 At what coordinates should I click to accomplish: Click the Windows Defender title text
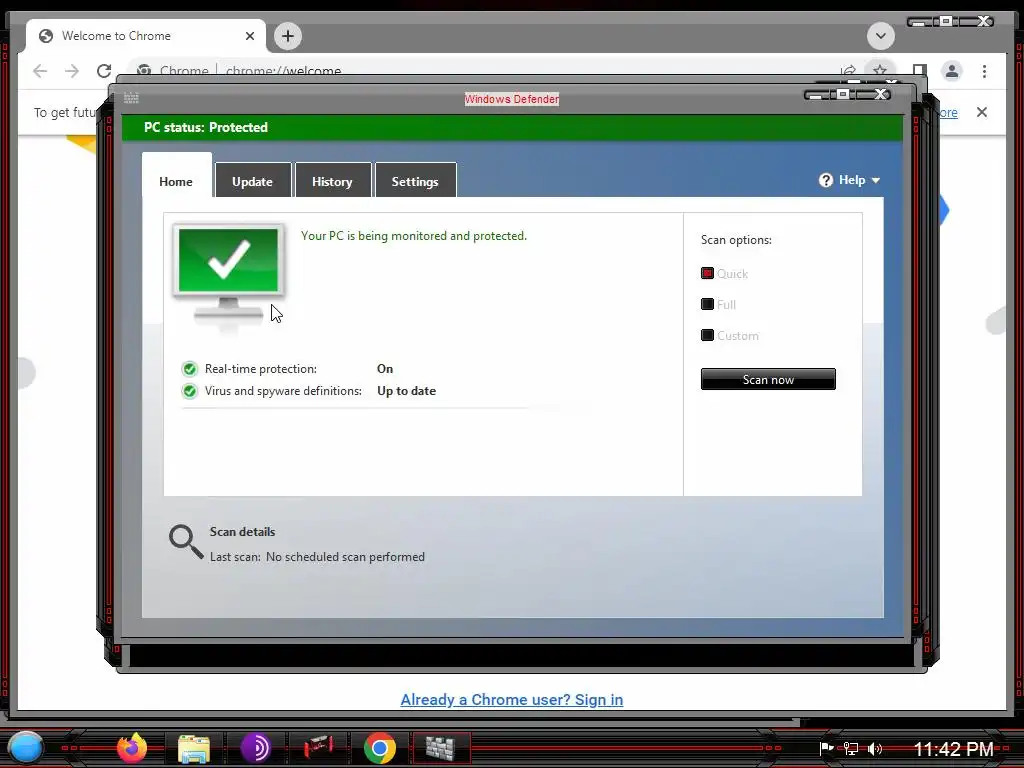tap(512, 99)
